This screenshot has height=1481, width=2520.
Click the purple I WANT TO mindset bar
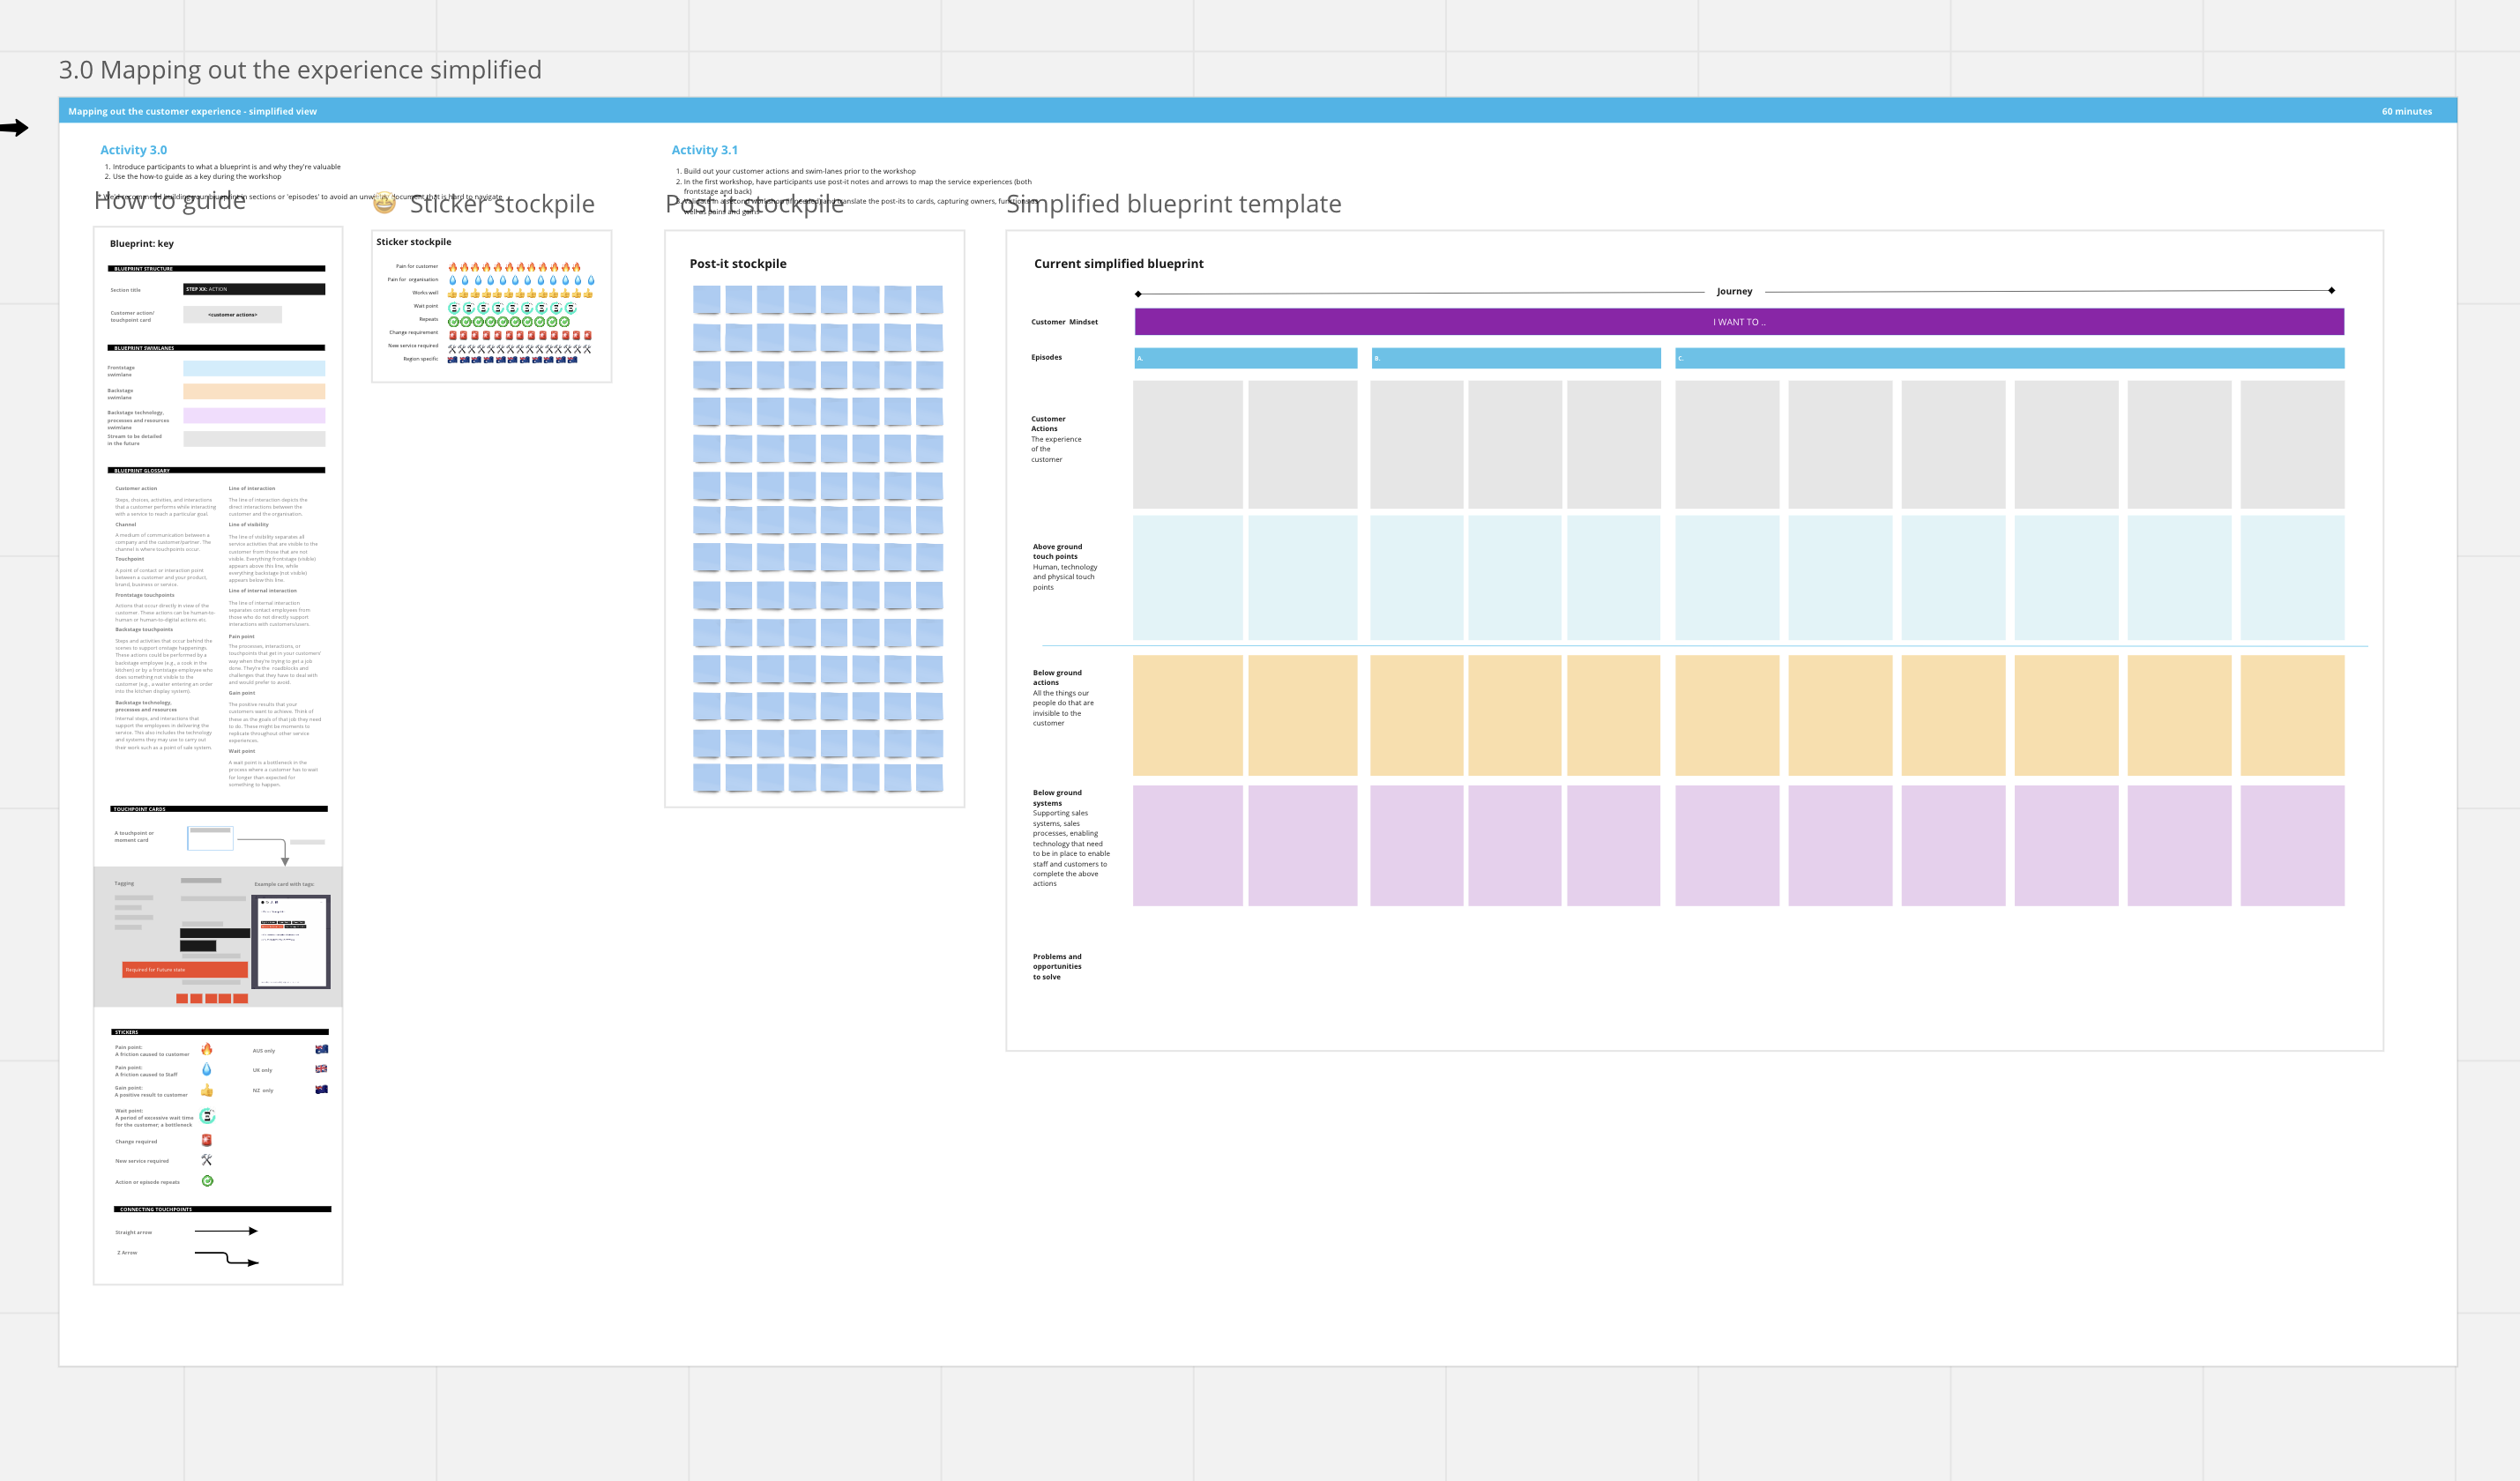[x=1738, y=322]
